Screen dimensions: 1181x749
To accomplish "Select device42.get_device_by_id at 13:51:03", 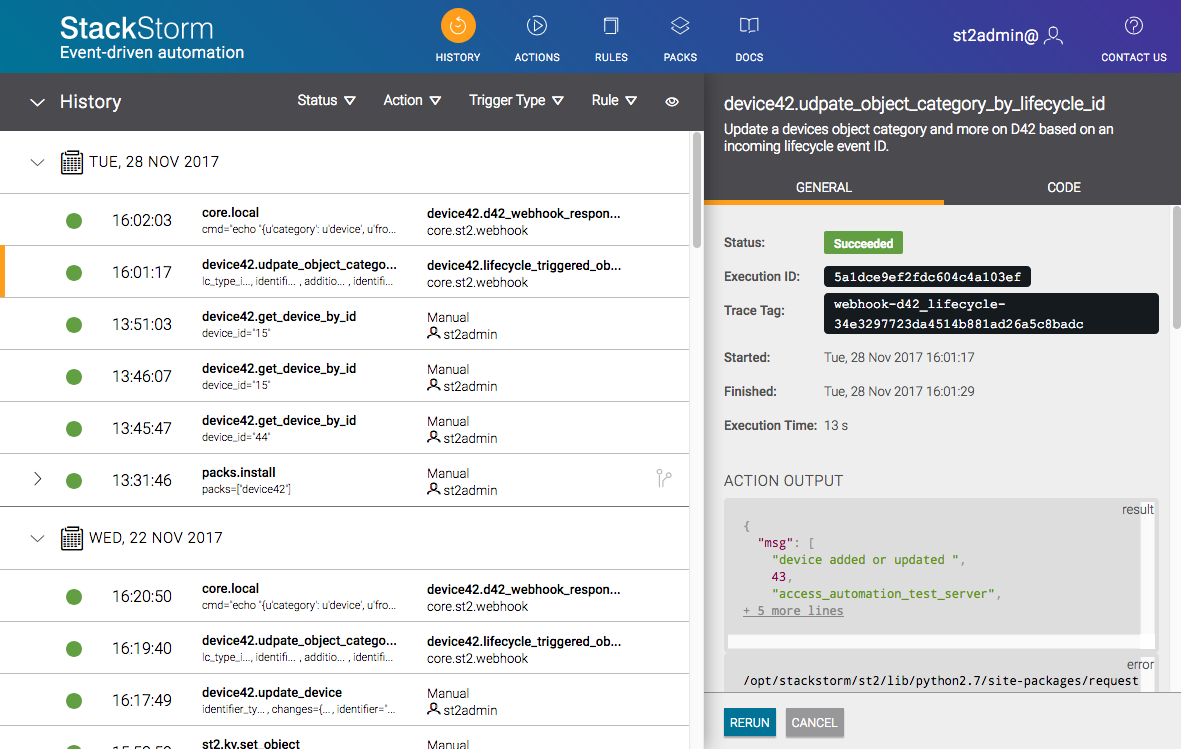I will point(345,324).
